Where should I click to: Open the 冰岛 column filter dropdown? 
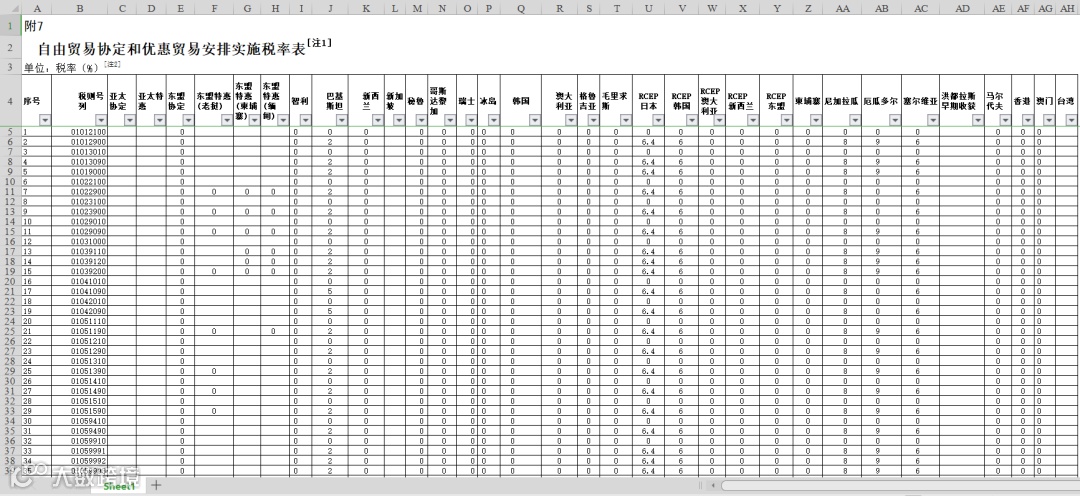tap(493, 120)
